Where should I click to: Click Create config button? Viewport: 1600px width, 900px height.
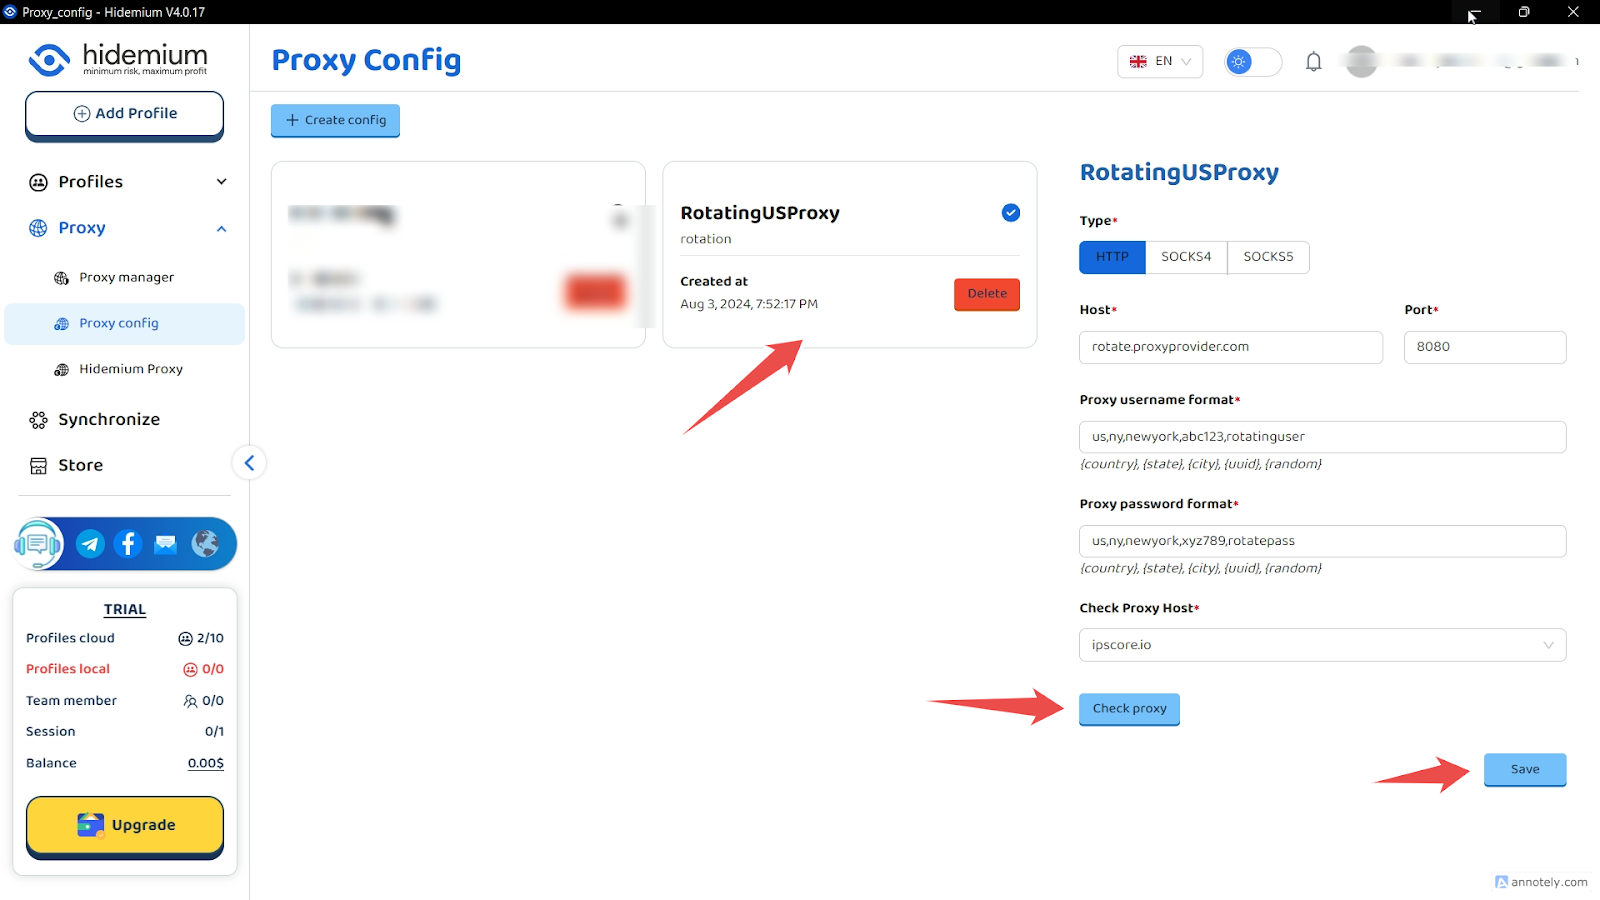335,120
